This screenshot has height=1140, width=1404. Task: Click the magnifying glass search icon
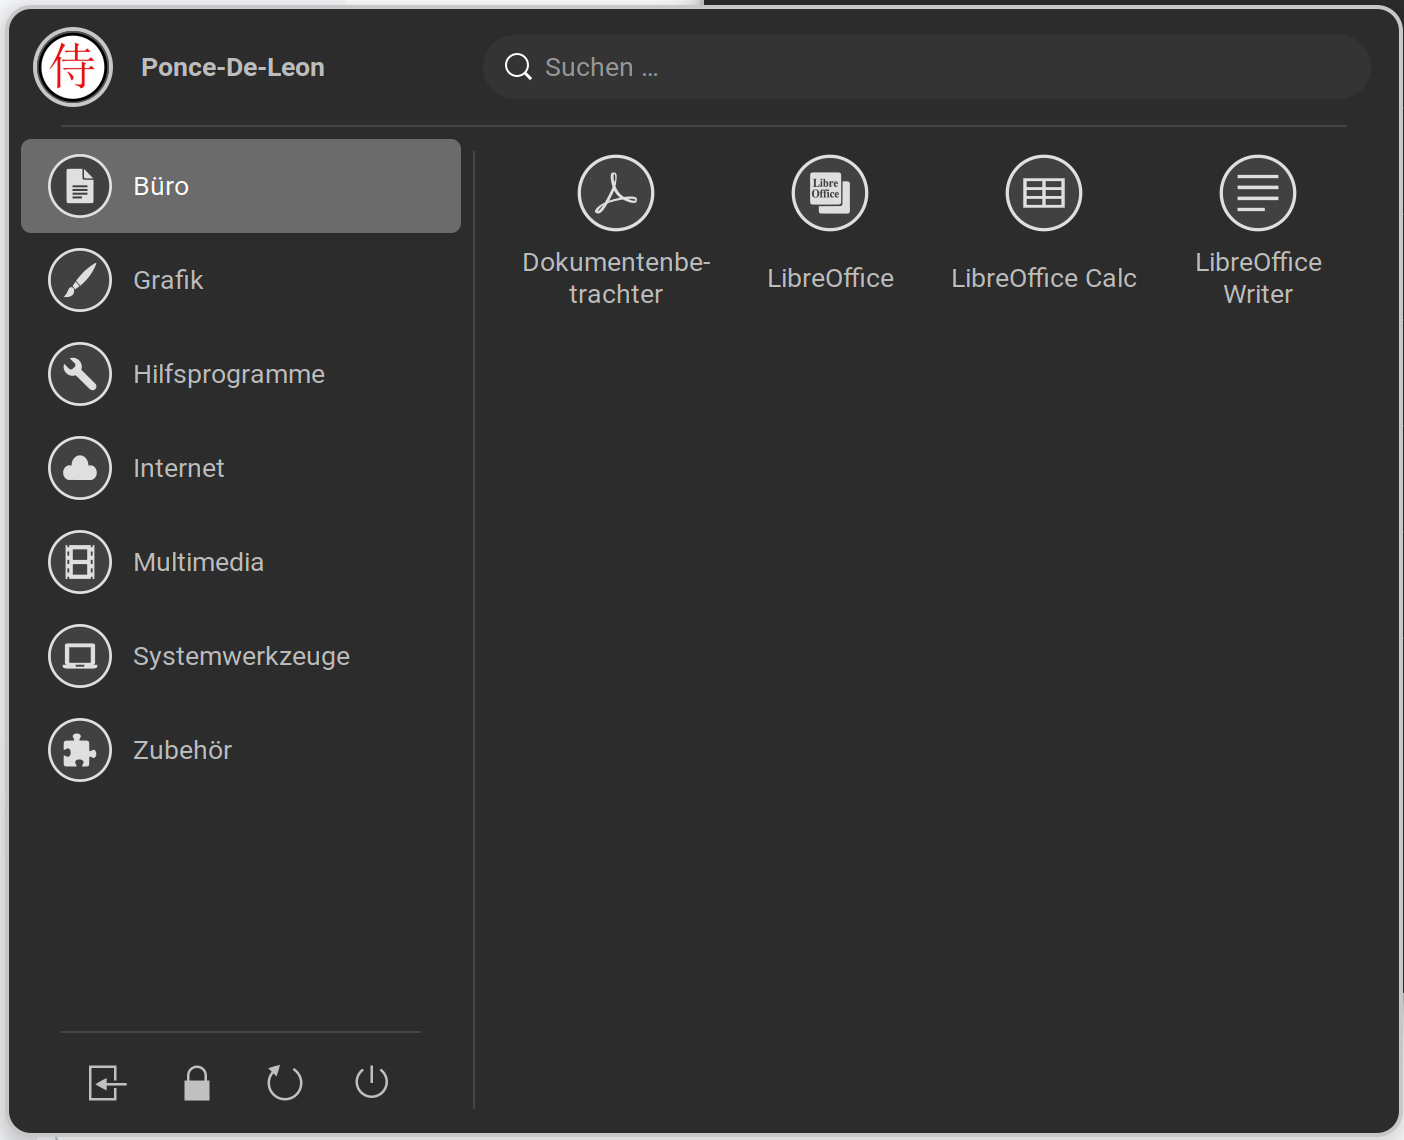click(518, 67)
